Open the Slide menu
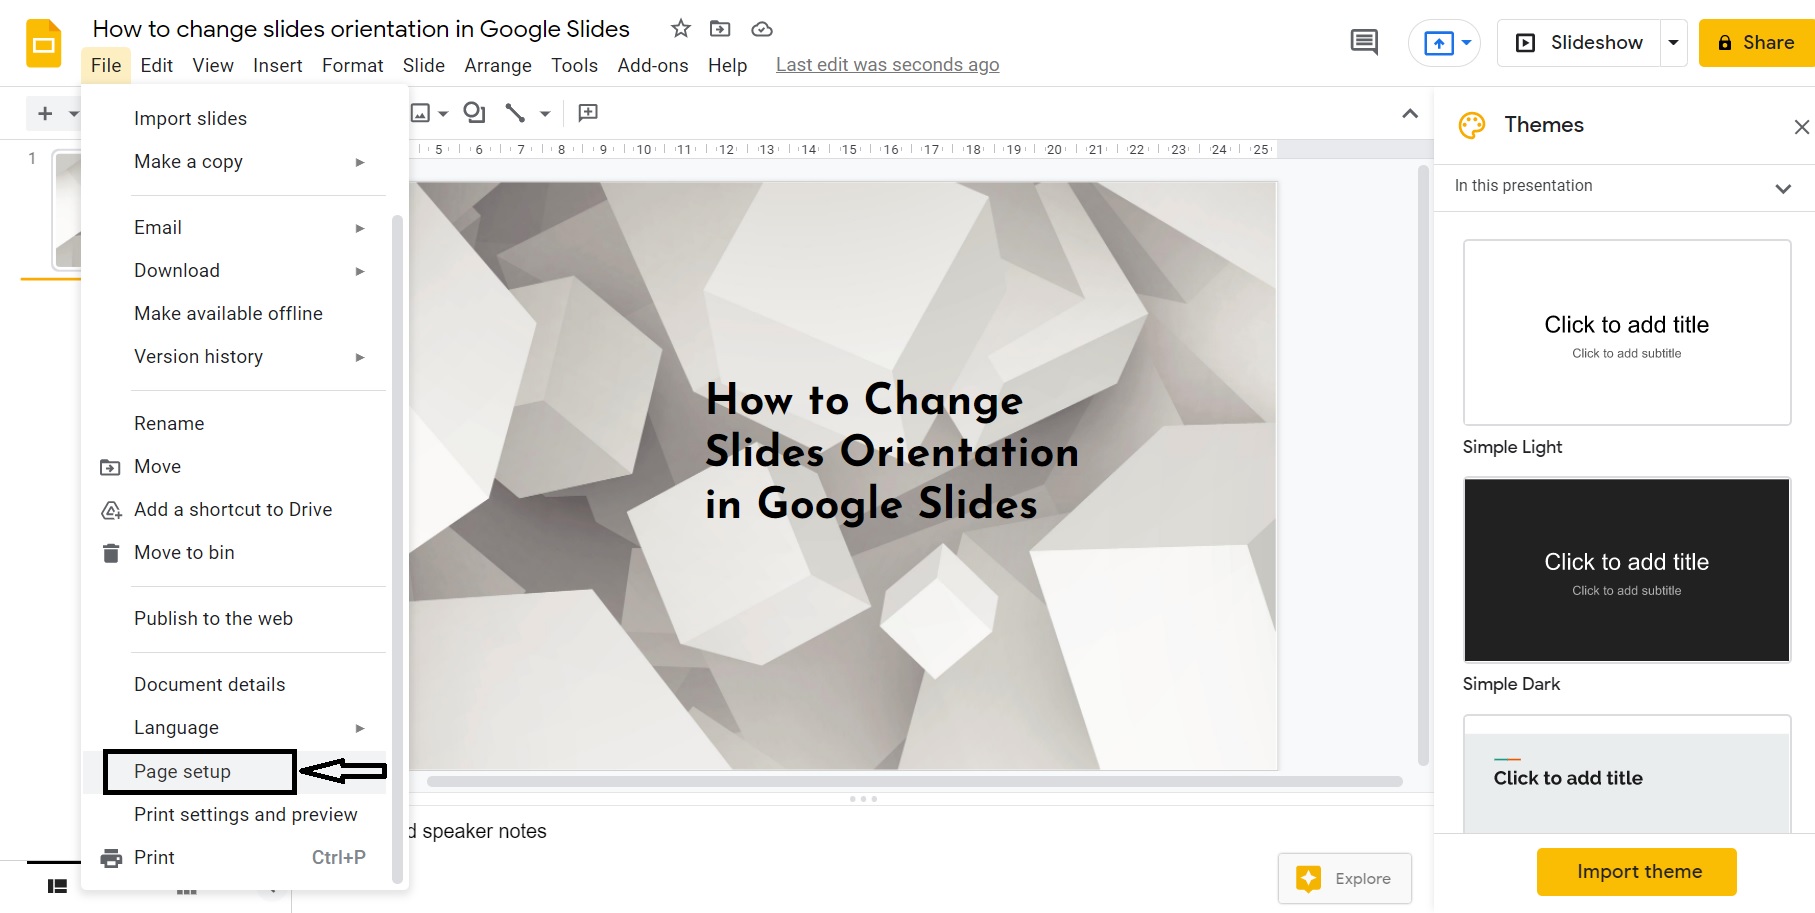1815x913 pixels. pos(424,65)
